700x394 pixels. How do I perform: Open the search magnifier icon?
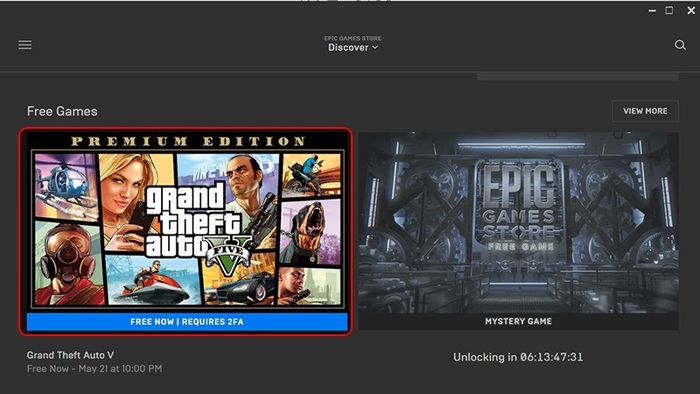pos(680,45)
